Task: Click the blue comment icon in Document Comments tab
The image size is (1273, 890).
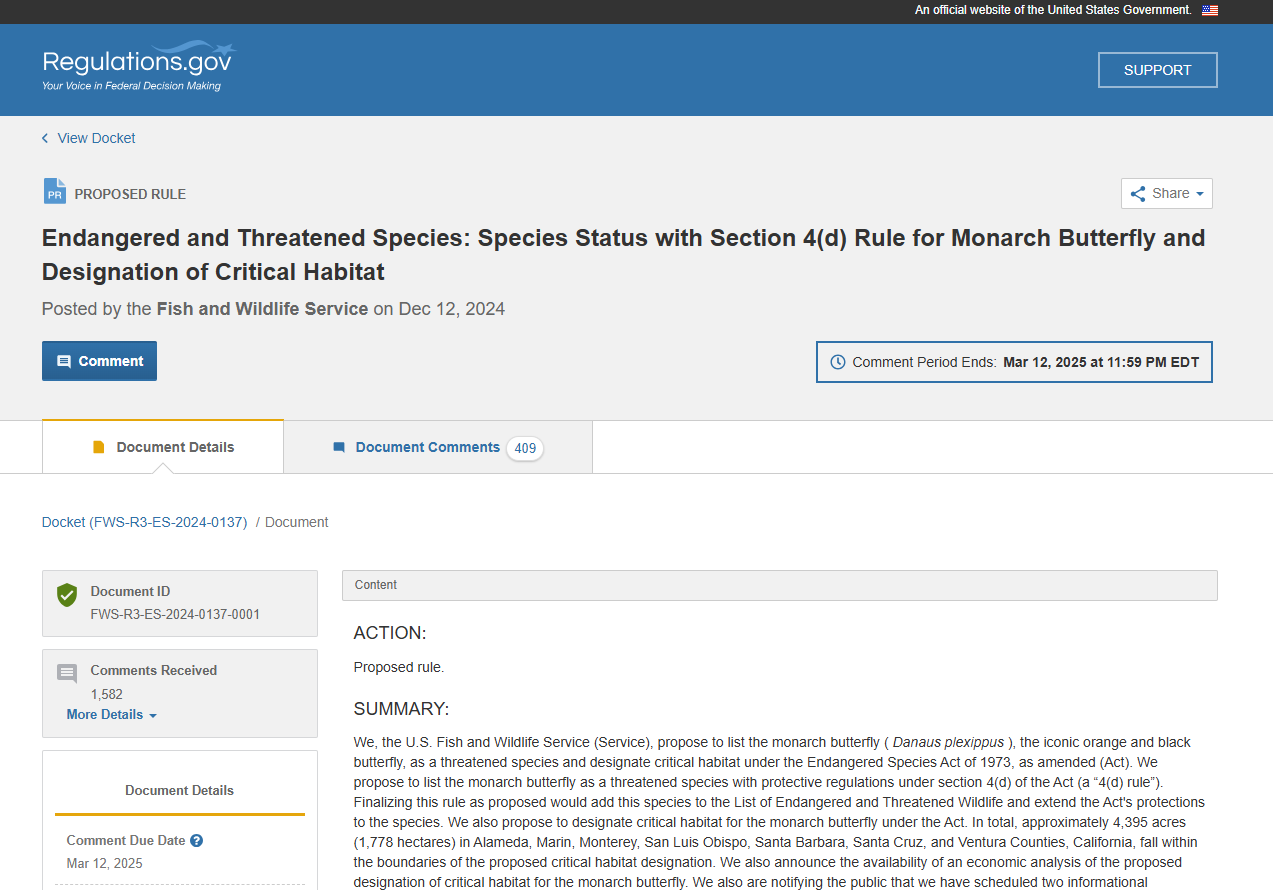Action: click(x=339, y=447)
